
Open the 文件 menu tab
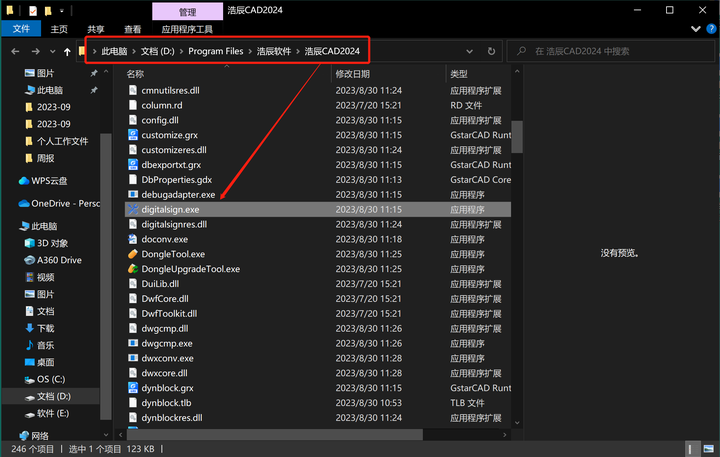point(21,29)
